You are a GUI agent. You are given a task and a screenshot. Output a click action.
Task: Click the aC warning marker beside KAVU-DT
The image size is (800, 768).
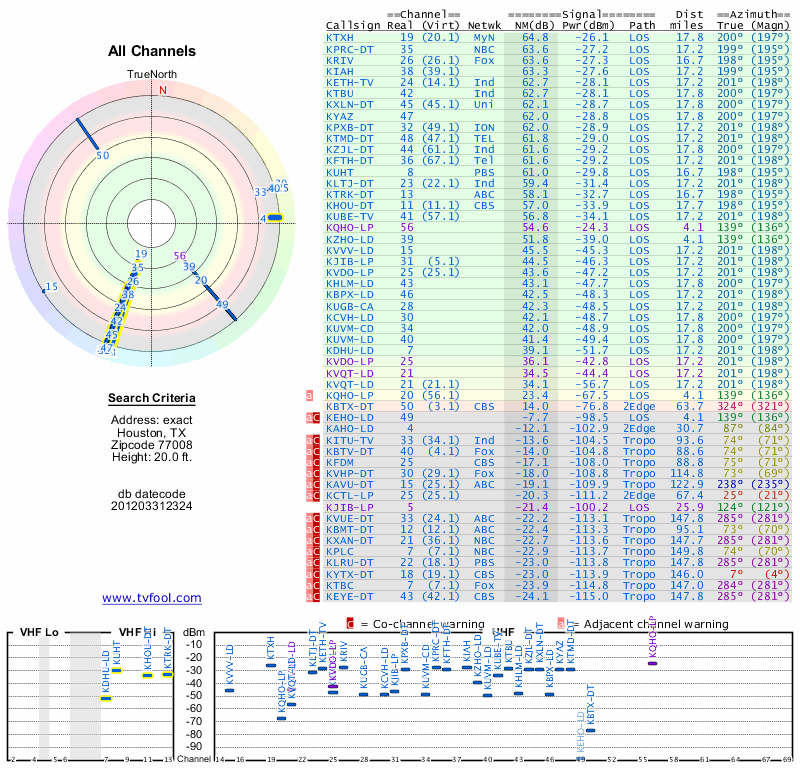pos(313,484)
